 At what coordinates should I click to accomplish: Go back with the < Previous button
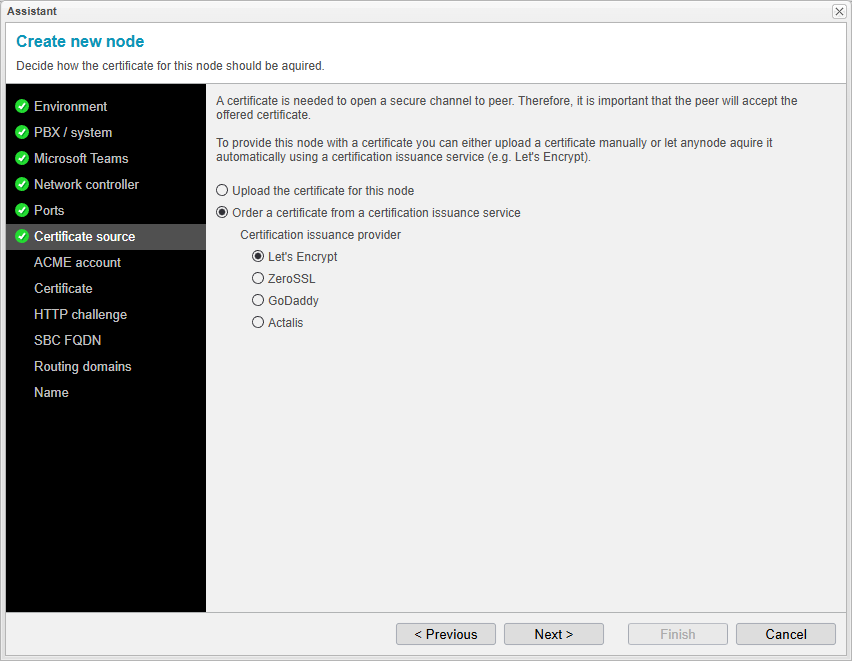445,634
